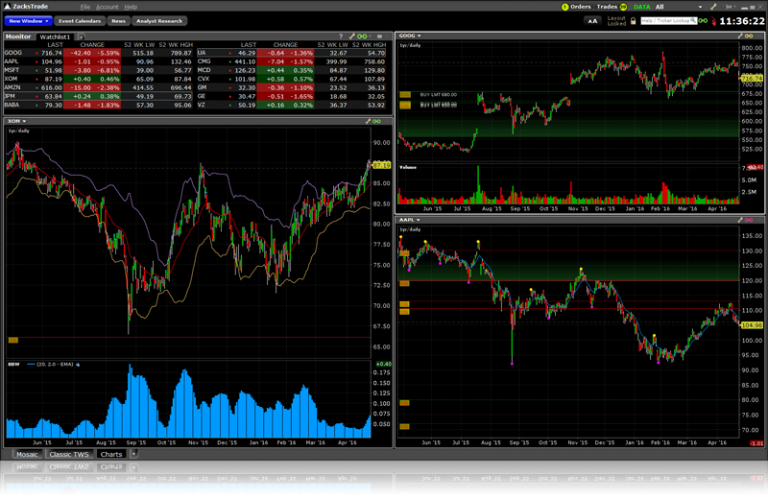The width and height of the screenshot is (768, 500).
Task: Select the Watchlist1 tab
Action: 55,37
